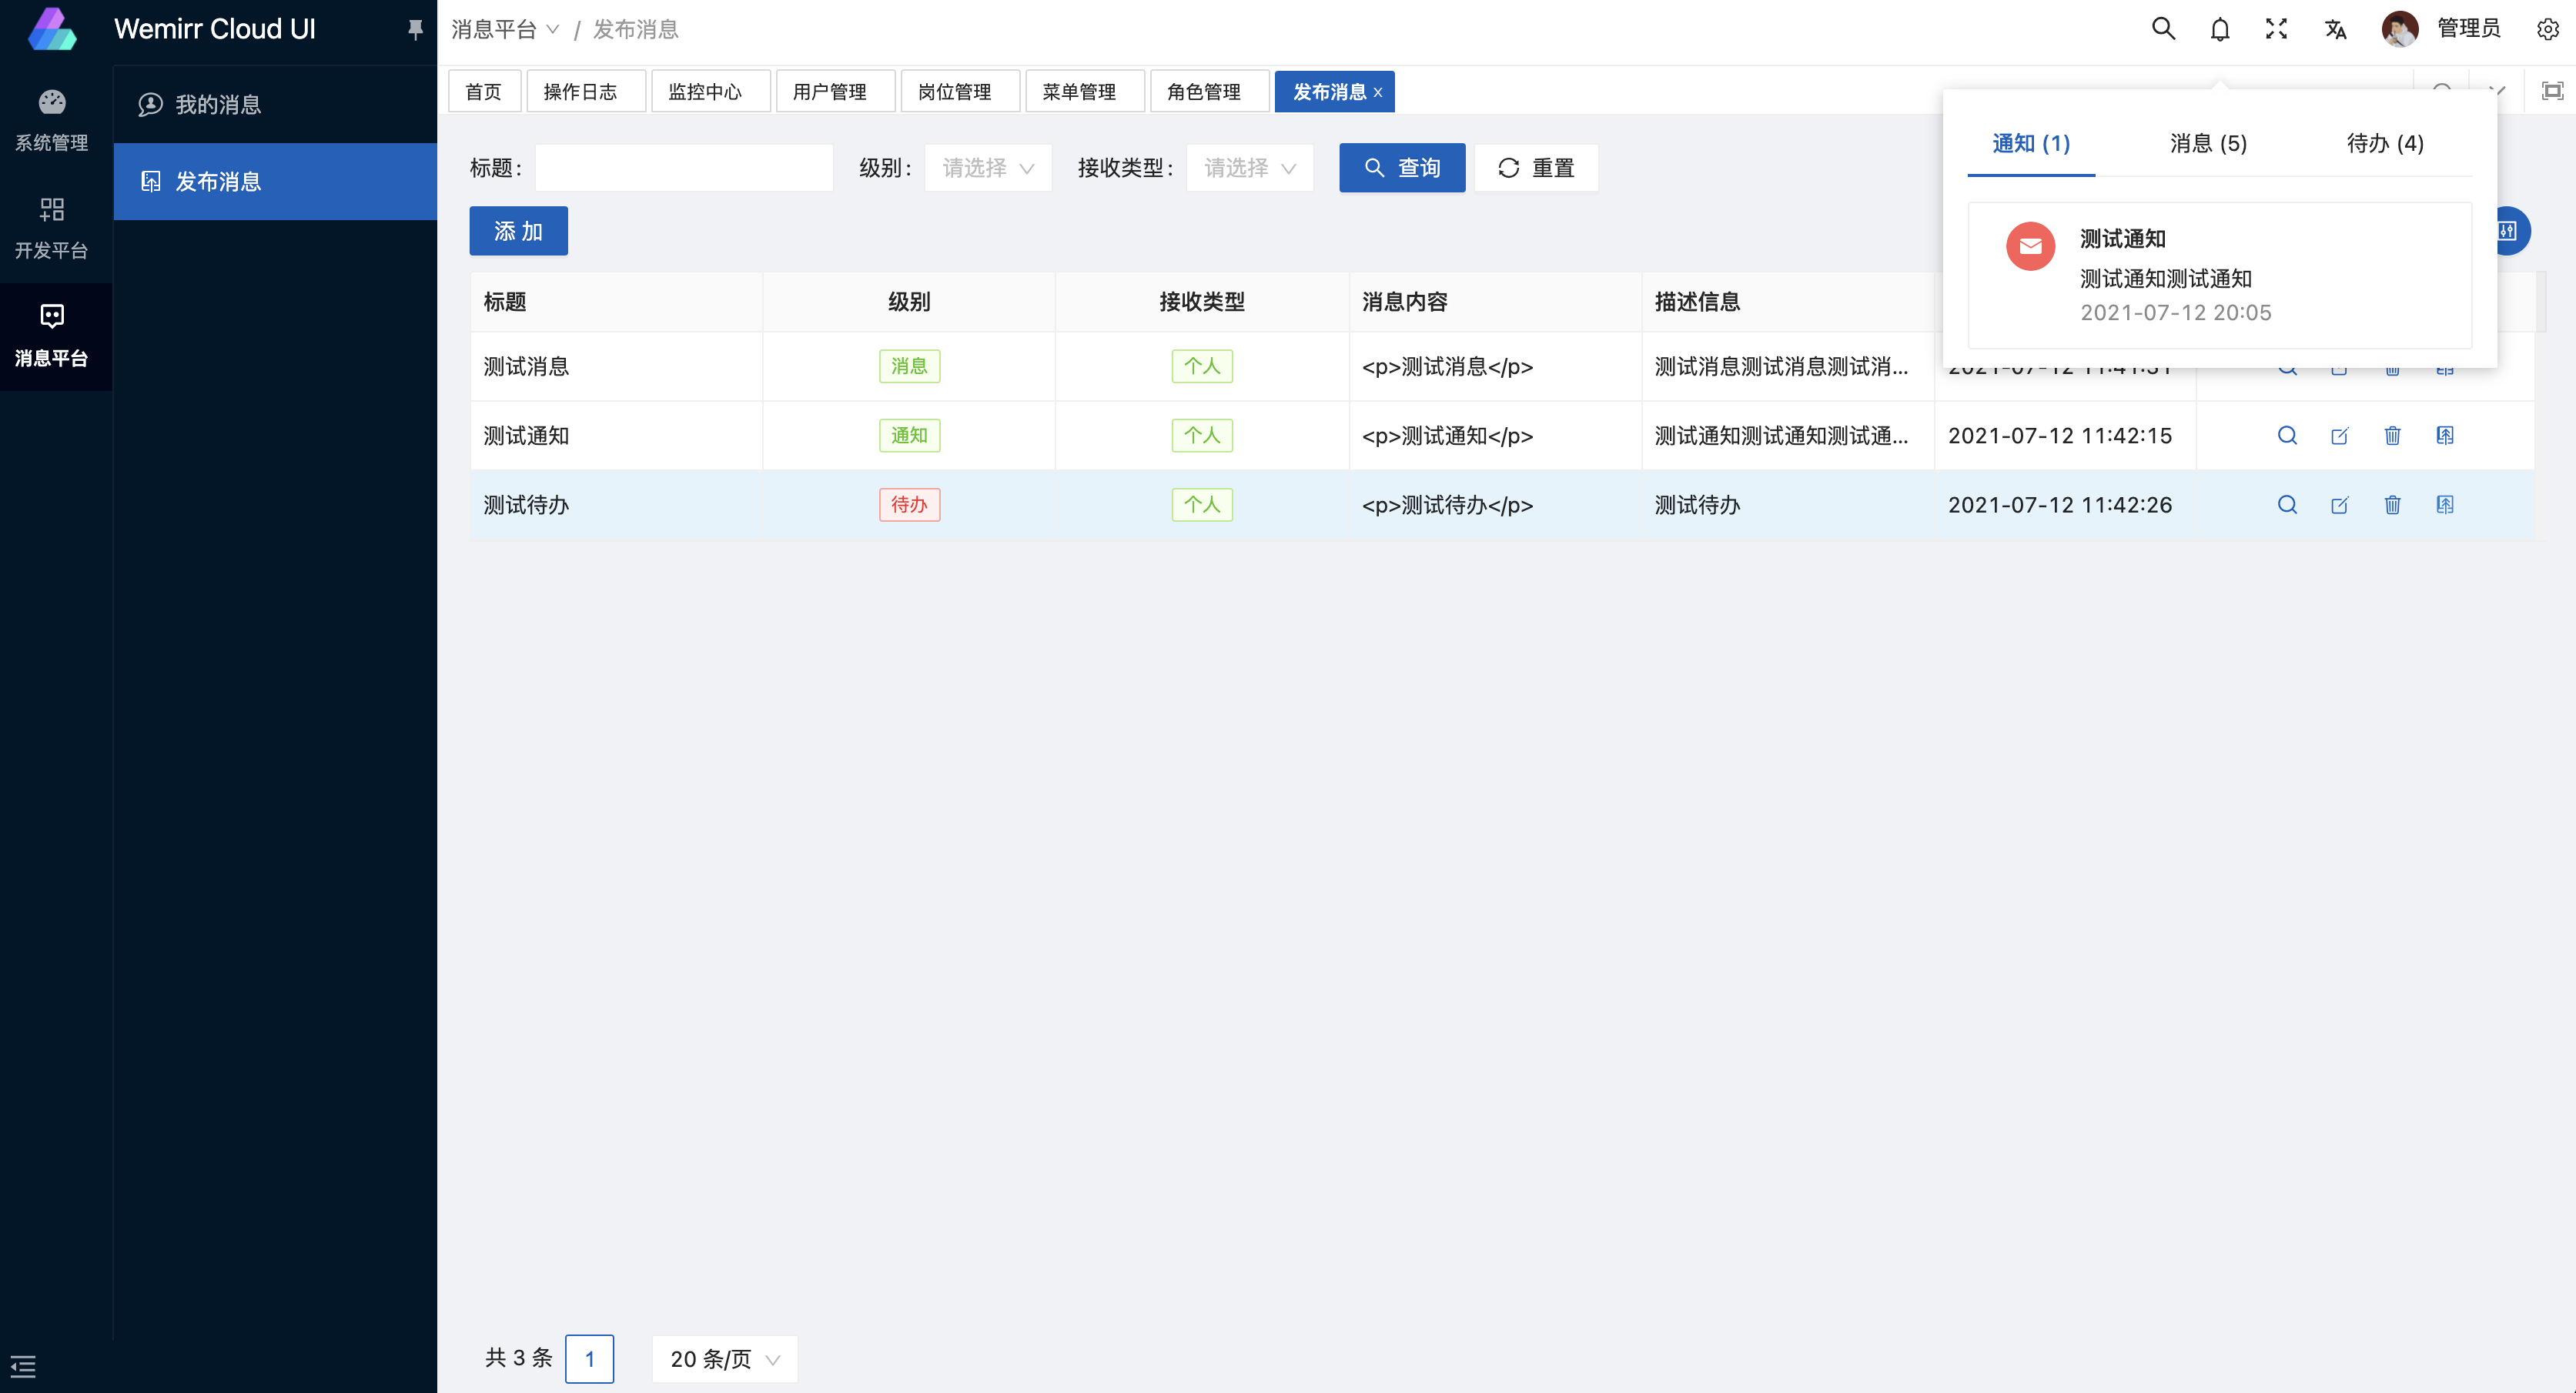Click the 标题 input field
The width and height of the screenshot is (2576, 1393).
pyautogui.click(x=684, y=168)
